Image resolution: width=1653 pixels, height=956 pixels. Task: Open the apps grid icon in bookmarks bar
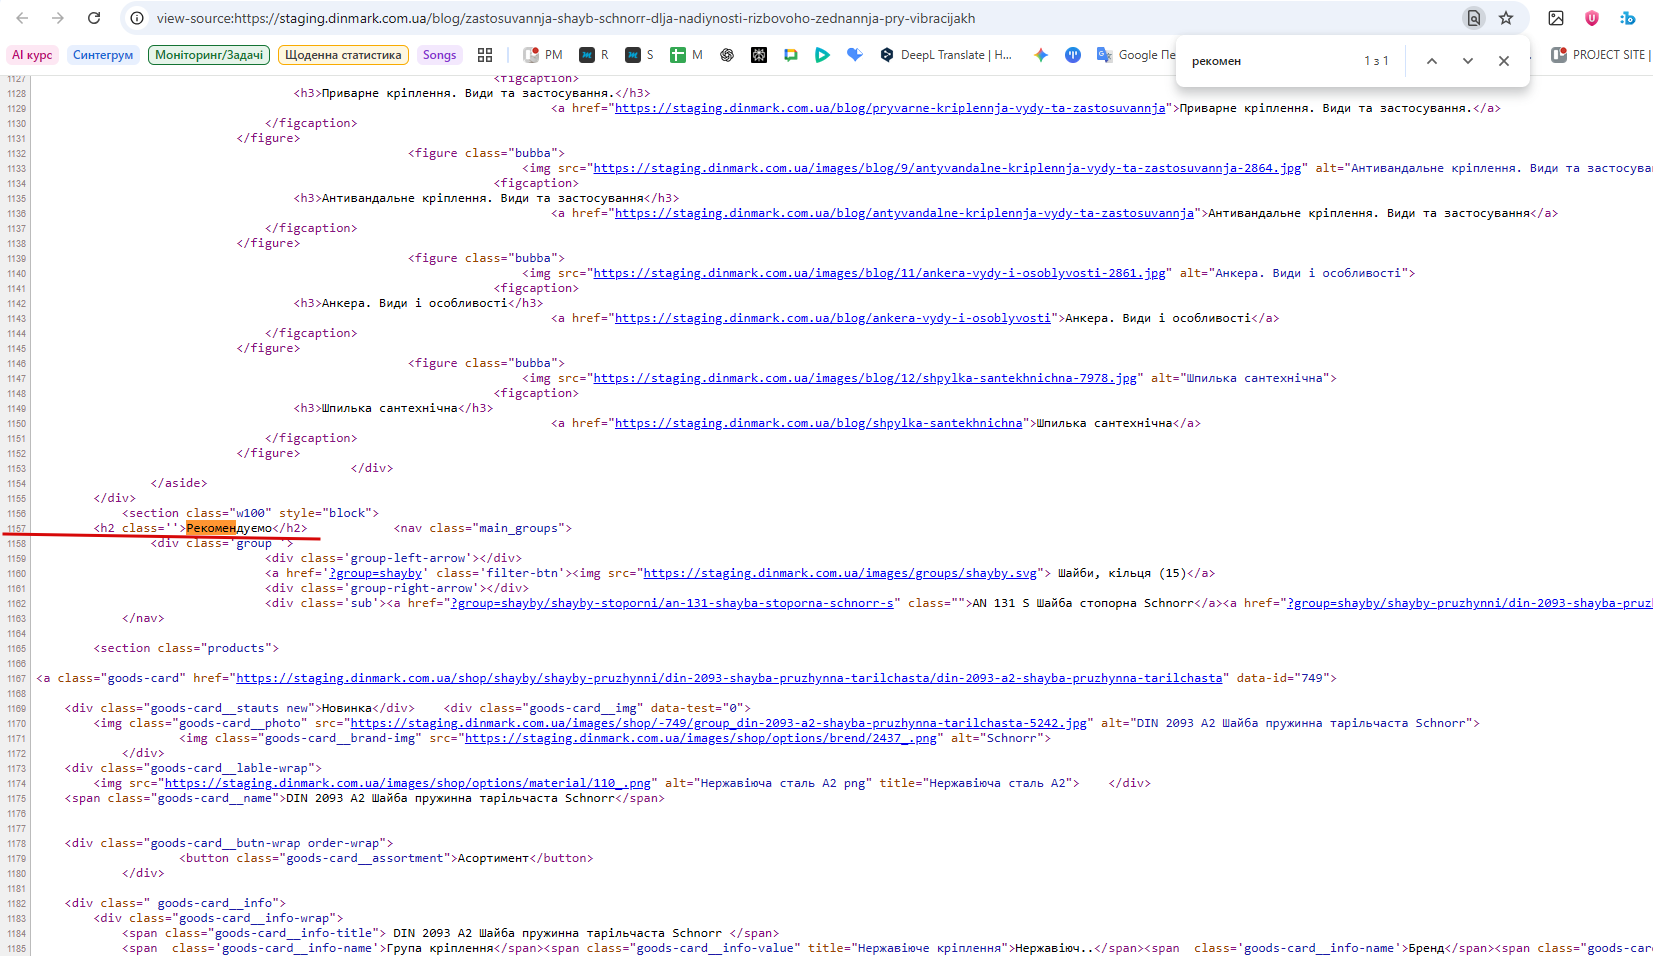[x=485, y=55]
